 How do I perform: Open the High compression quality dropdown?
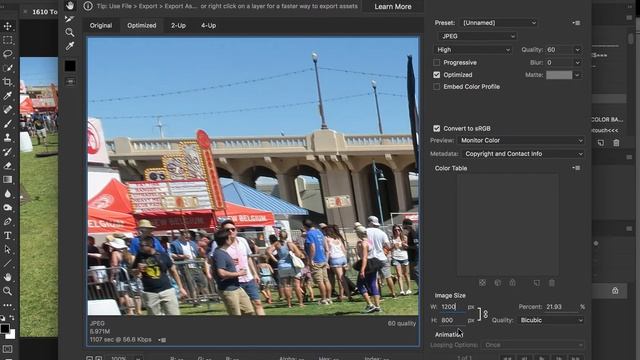coord(472,50)
